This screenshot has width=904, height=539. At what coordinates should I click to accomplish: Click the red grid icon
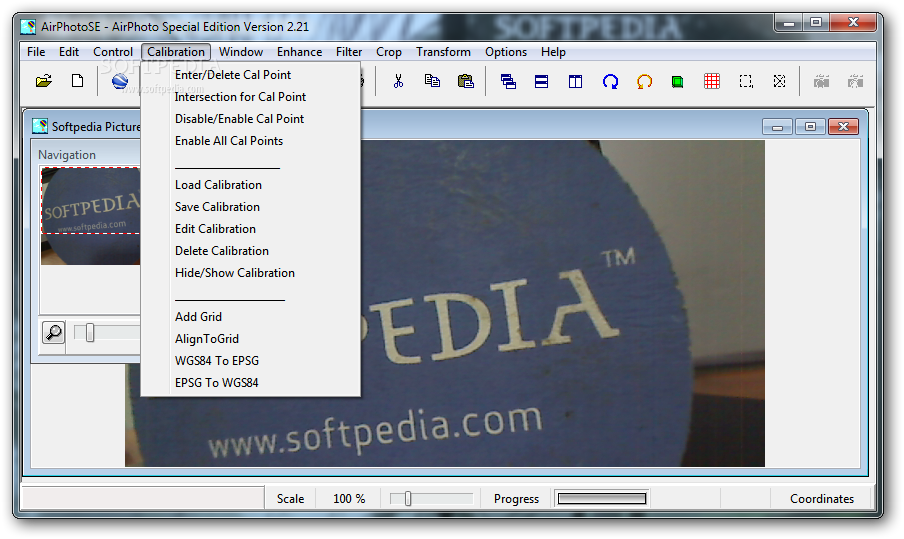coord(712,81)
